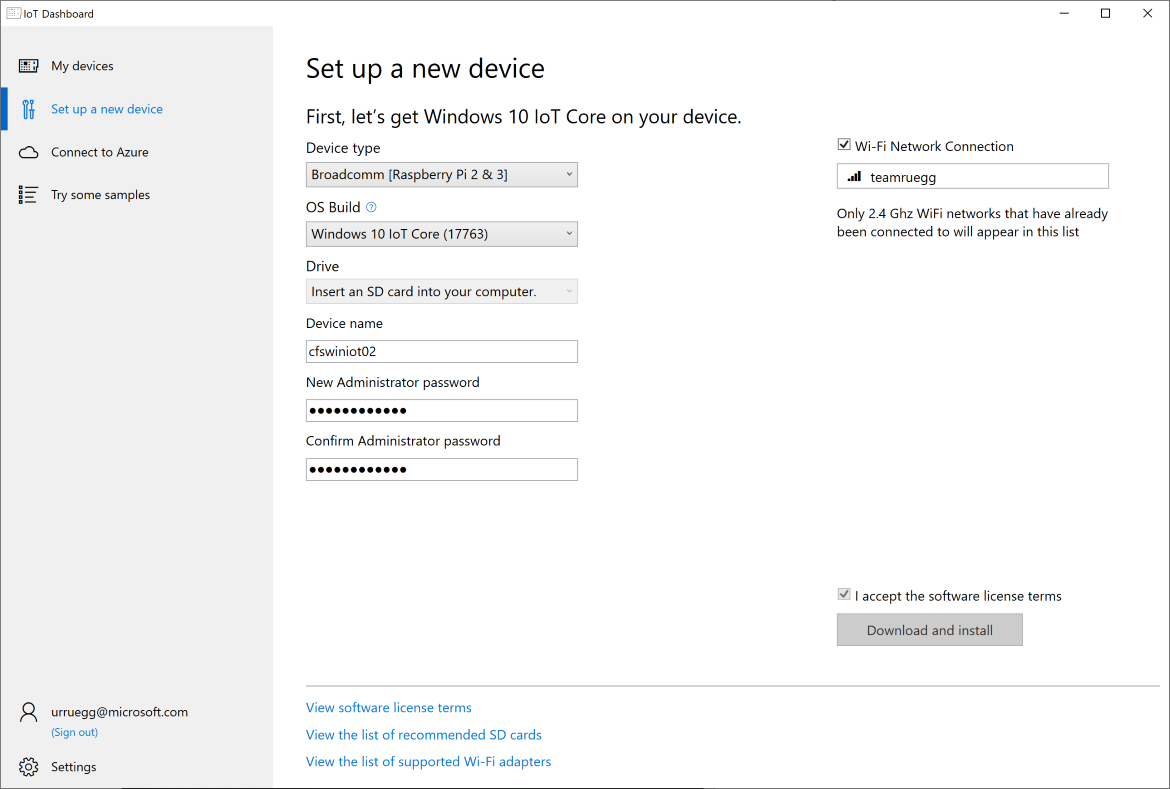Click the New Administrator password field
The width and height of the screenshot is (1170, 789).
tap(442, 410)
